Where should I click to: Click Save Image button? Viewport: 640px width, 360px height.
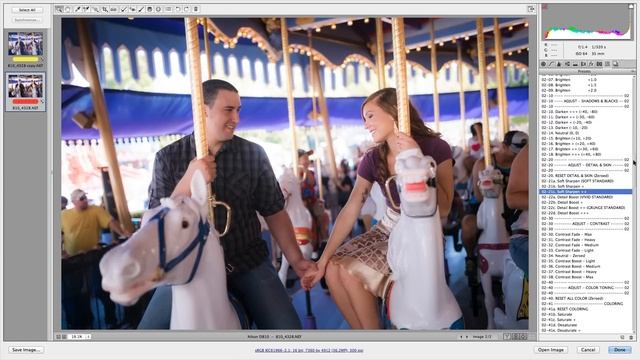coord(26,350)
